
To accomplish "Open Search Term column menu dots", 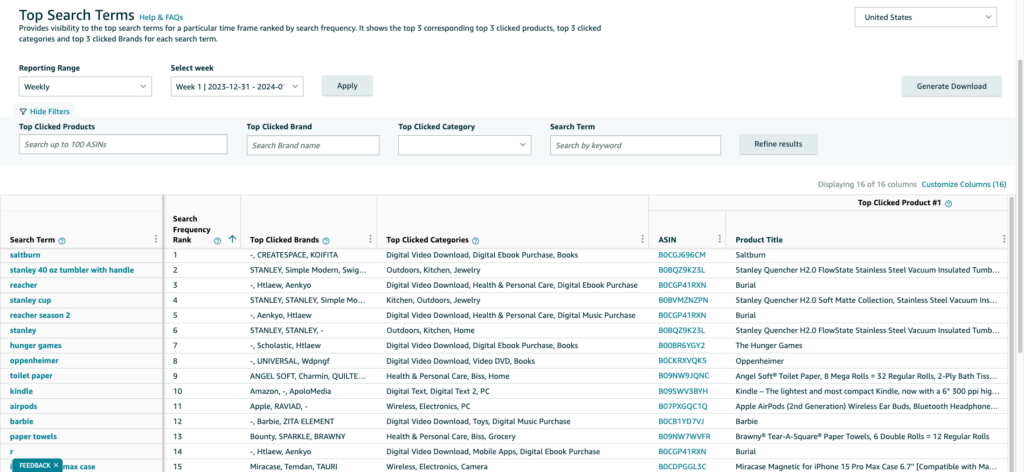I will [155, 239].
